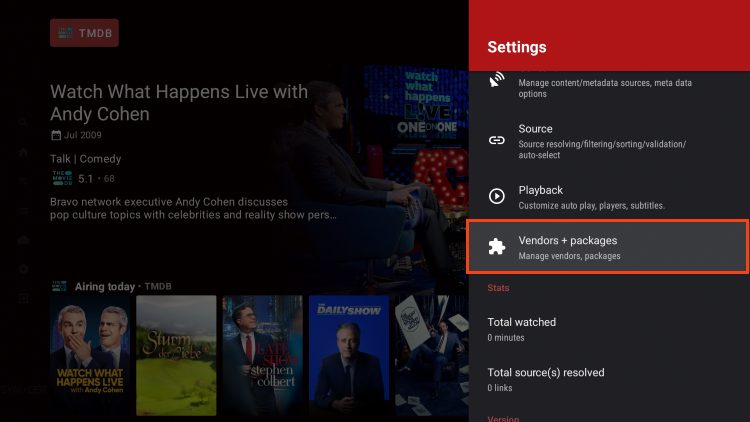Click the calendar icon next to Jul 2009

[56, 135]
